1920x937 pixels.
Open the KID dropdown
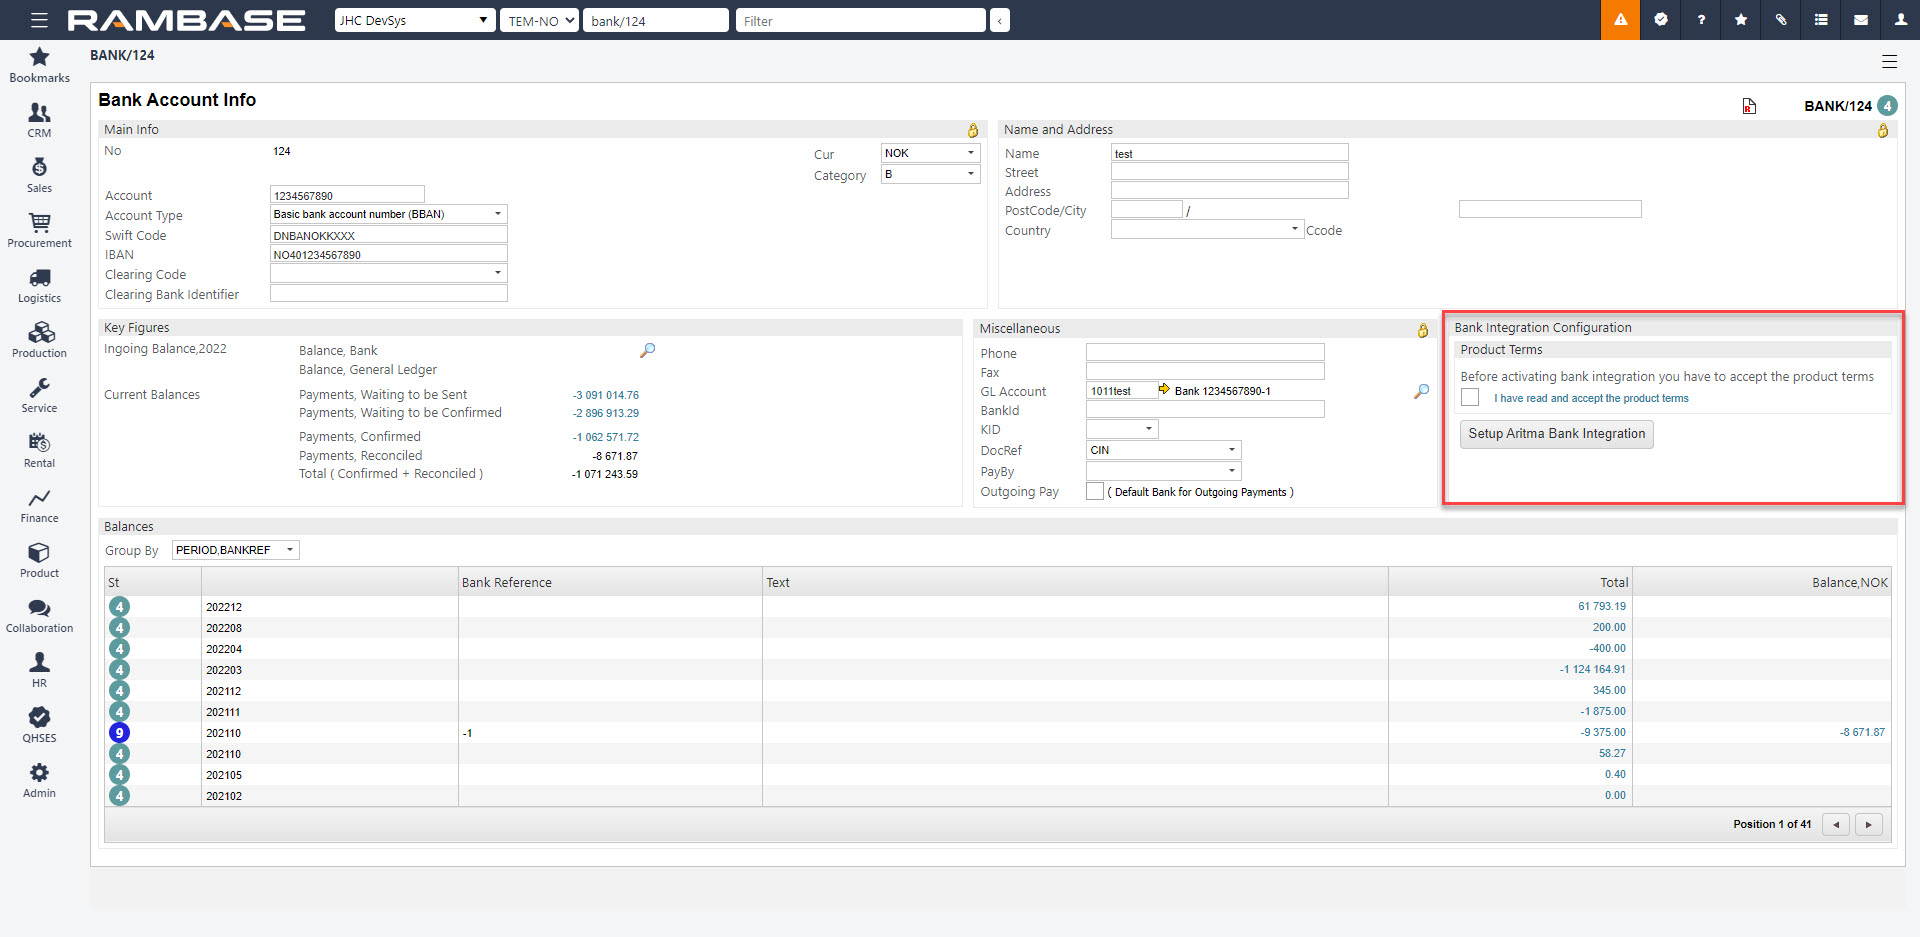[1122, 429]
